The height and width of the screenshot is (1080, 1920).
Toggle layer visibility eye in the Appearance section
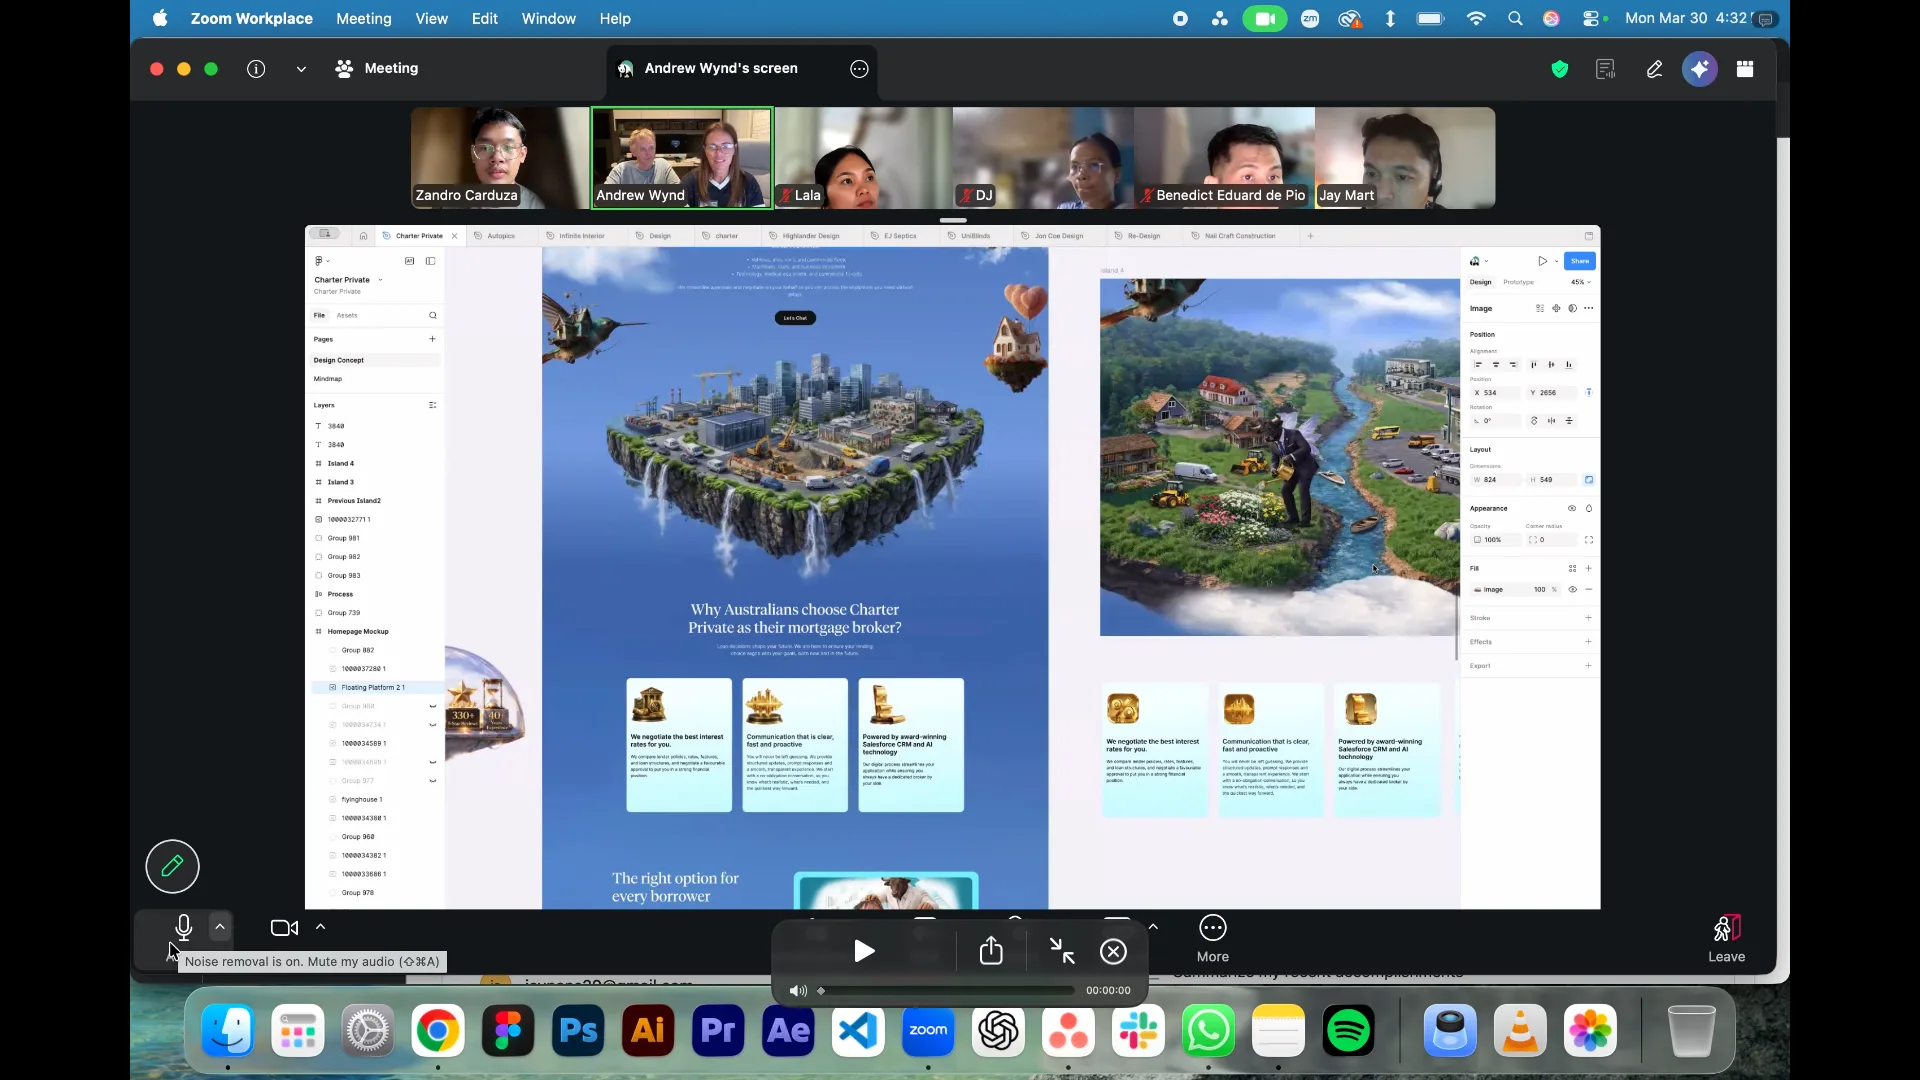1572,509
